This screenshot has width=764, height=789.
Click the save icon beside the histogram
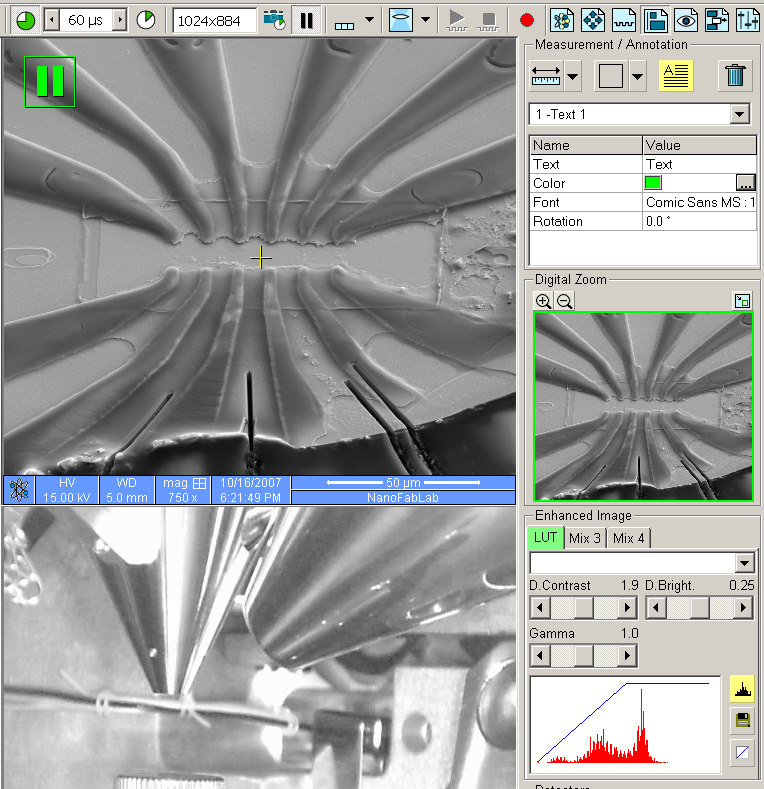point(742,720)
